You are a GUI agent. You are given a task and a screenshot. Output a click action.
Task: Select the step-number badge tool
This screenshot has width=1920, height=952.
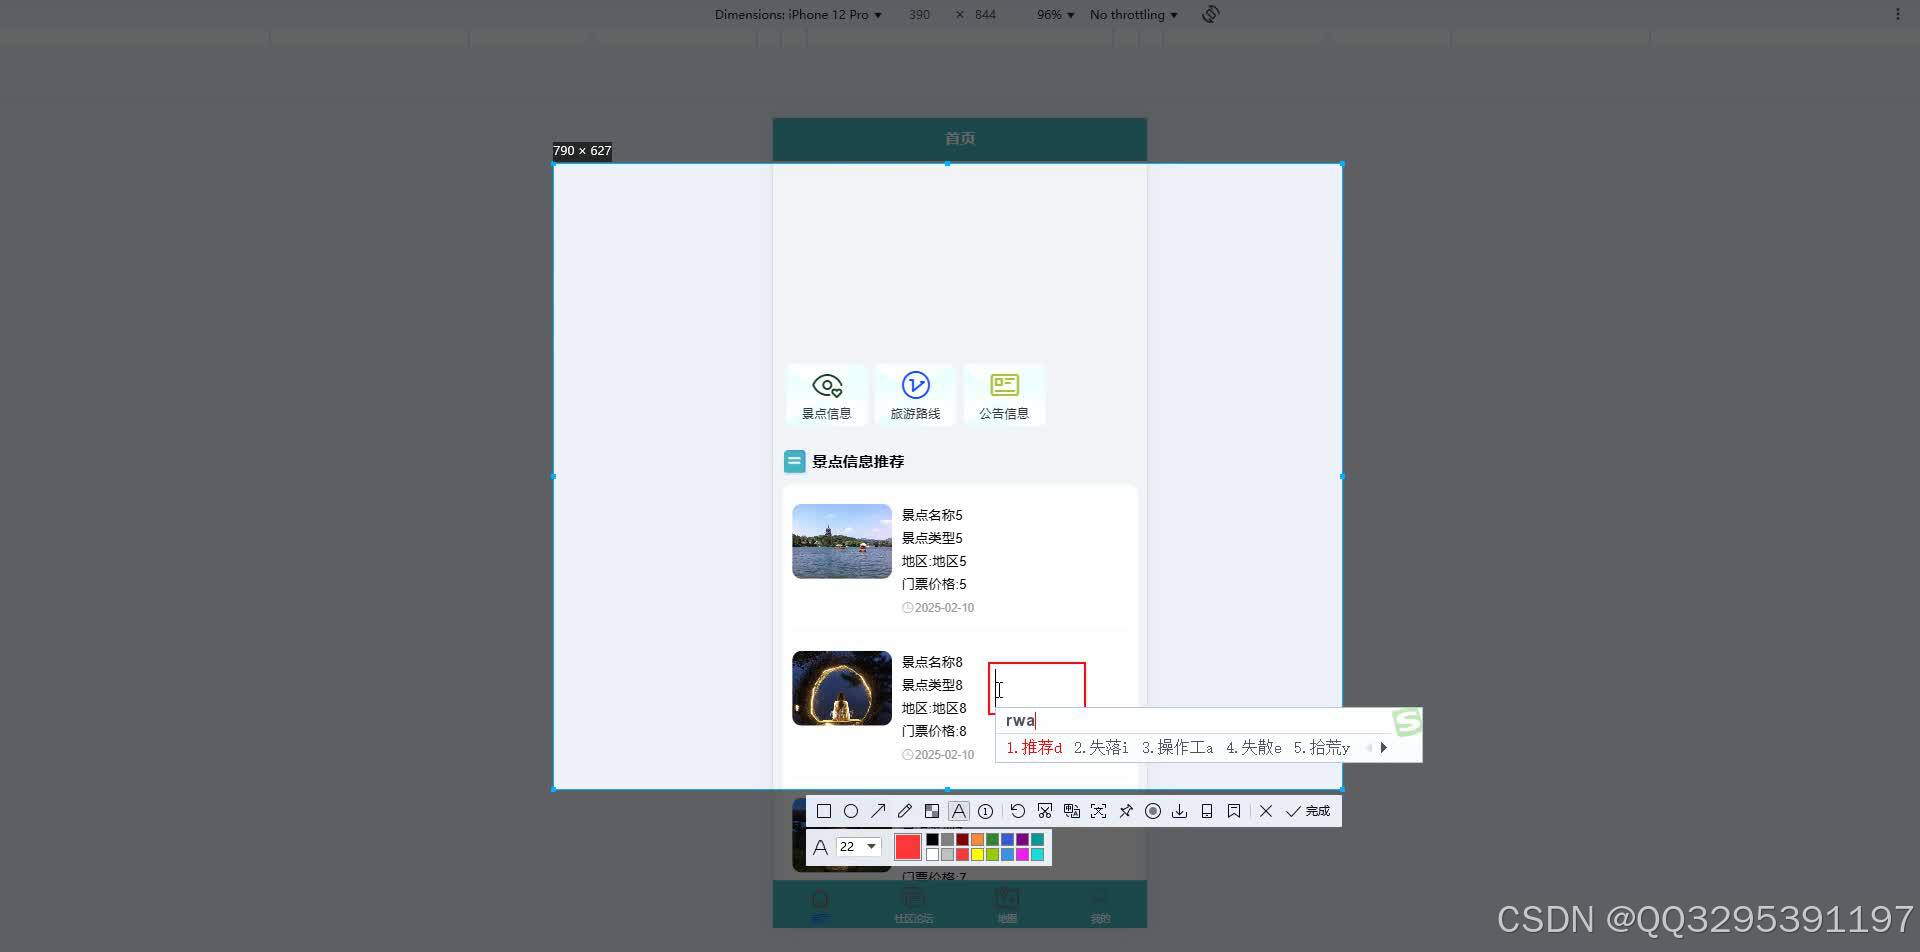985,811
